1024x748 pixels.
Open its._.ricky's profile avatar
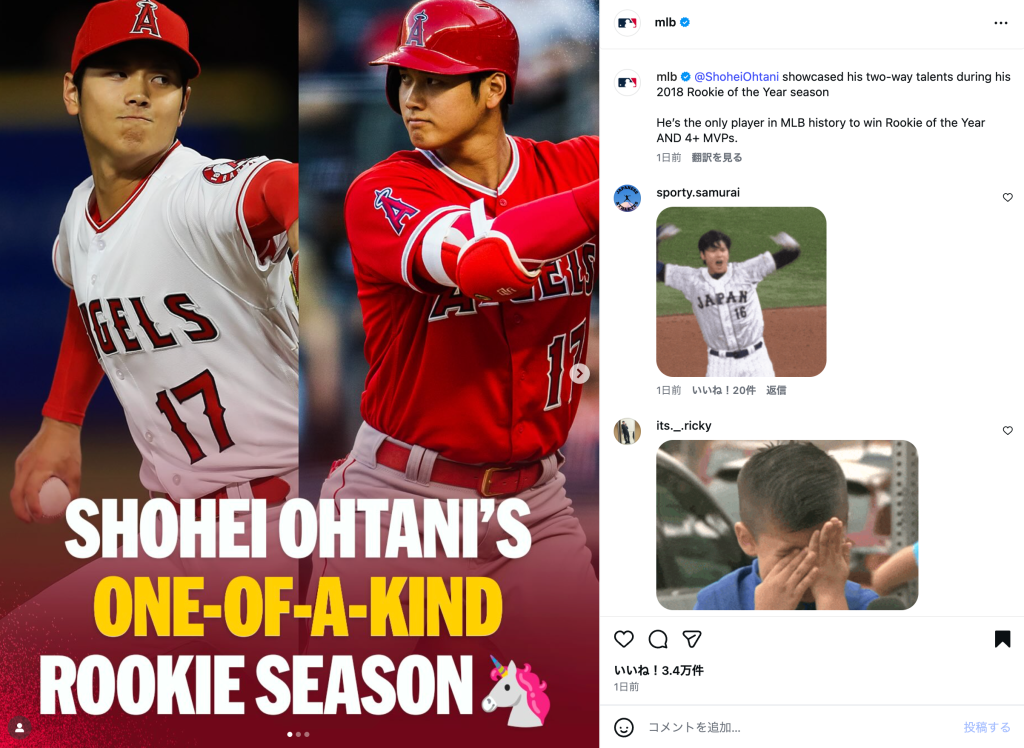tap(627, 431)
